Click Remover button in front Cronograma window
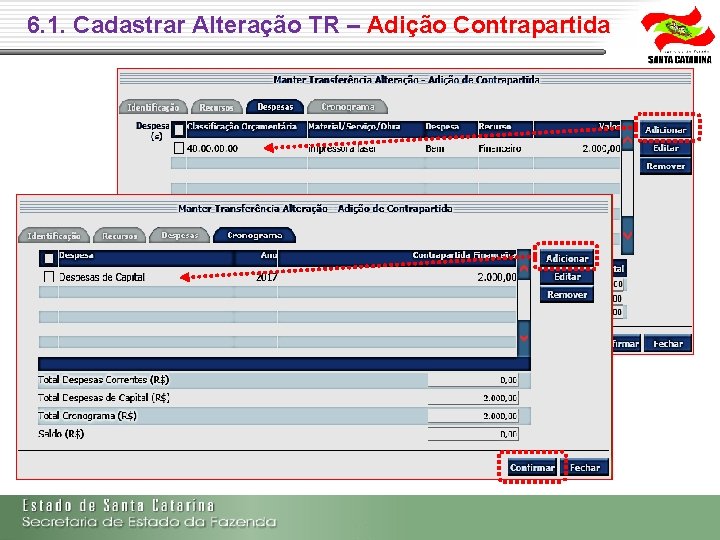This screenshot has width=720, height=540. coord(567,294)
